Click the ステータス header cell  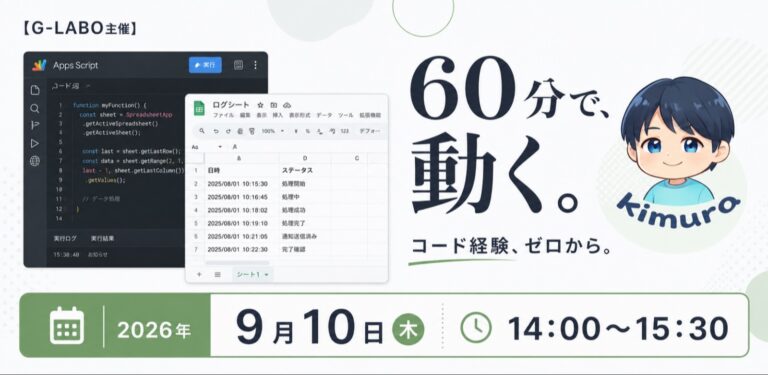[x=305, y=170]
